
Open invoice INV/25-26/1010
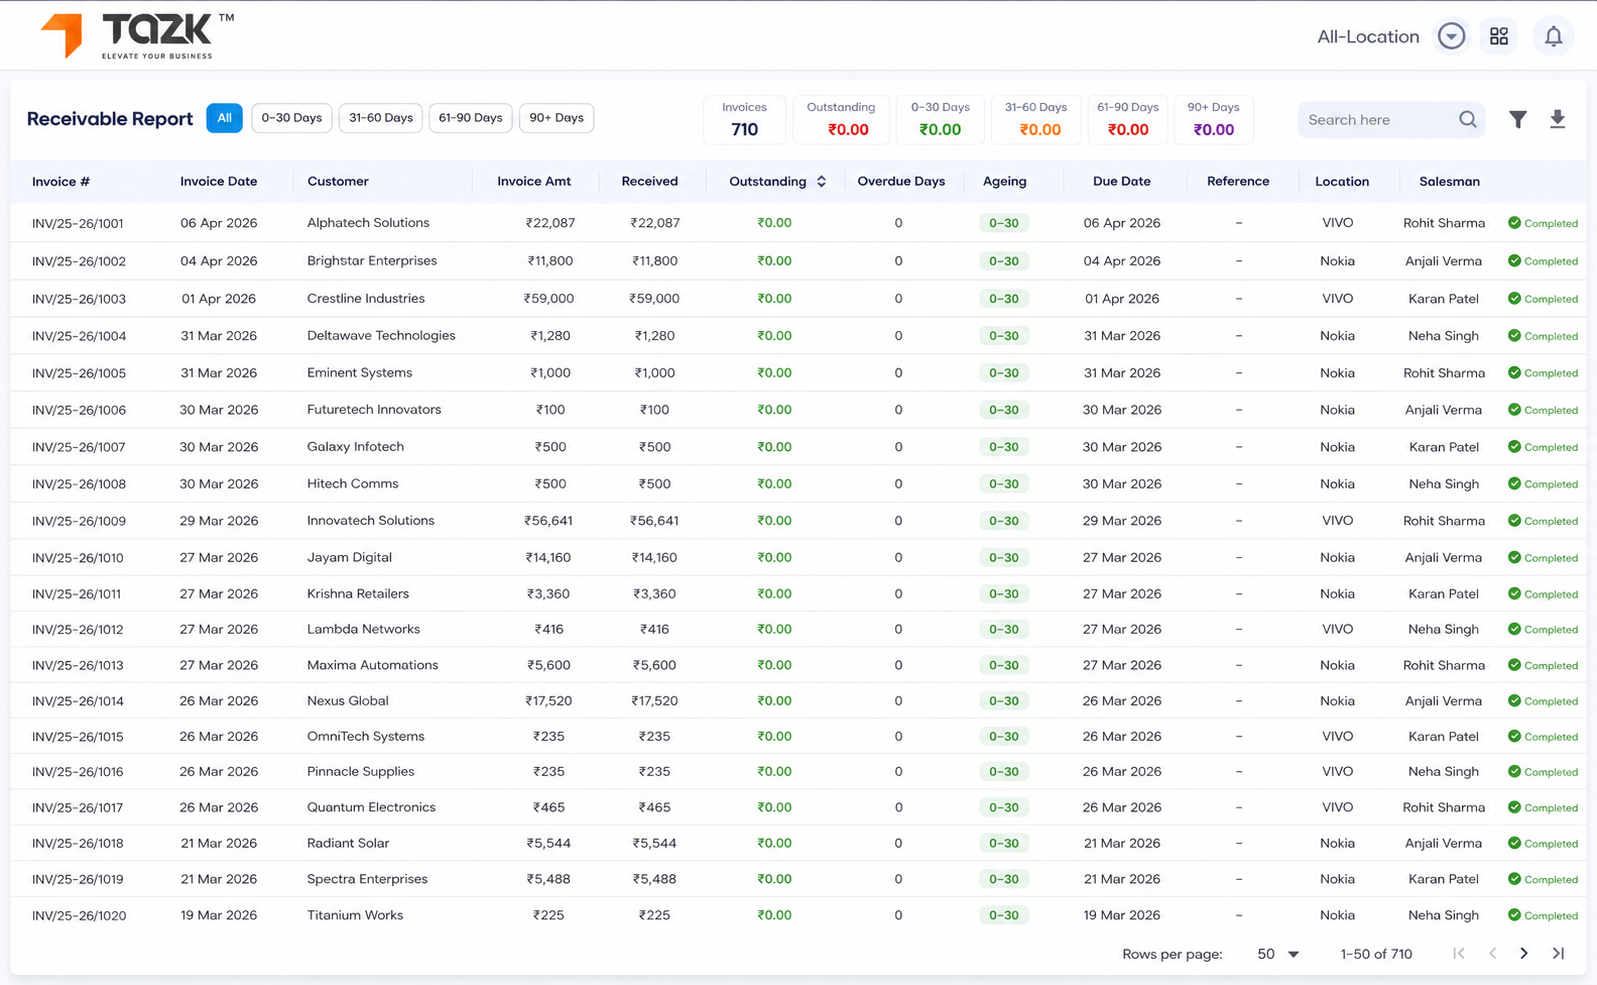pos(78,558)
